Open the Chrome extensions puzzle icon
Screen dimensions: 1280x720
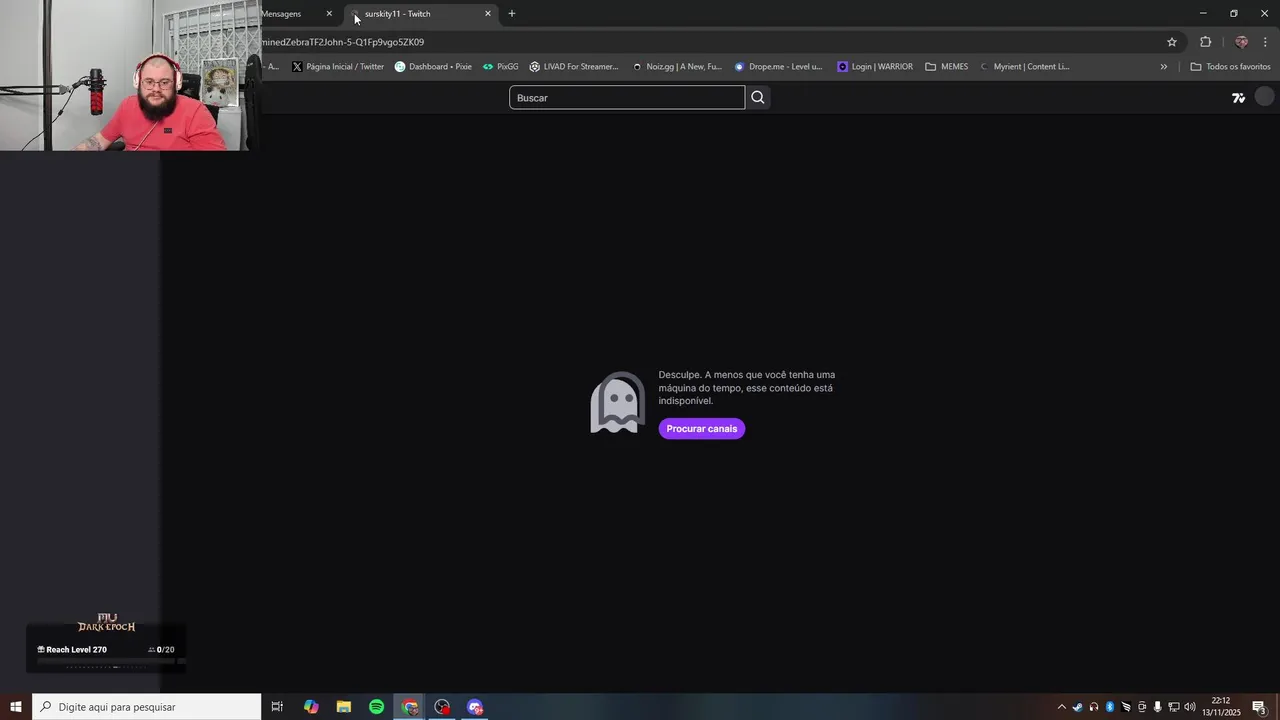[x=1205, y=42]
